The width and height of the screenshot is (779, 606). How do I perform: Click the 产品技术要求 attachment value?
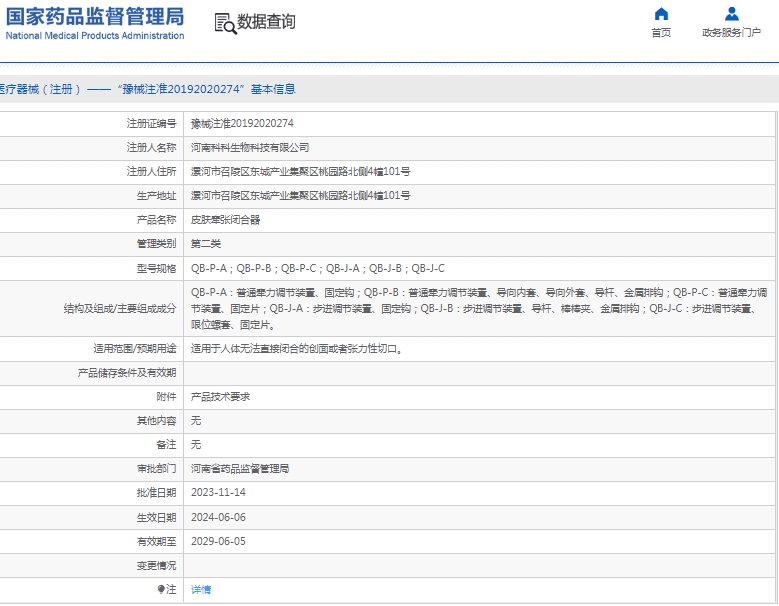tap(221, 397)
